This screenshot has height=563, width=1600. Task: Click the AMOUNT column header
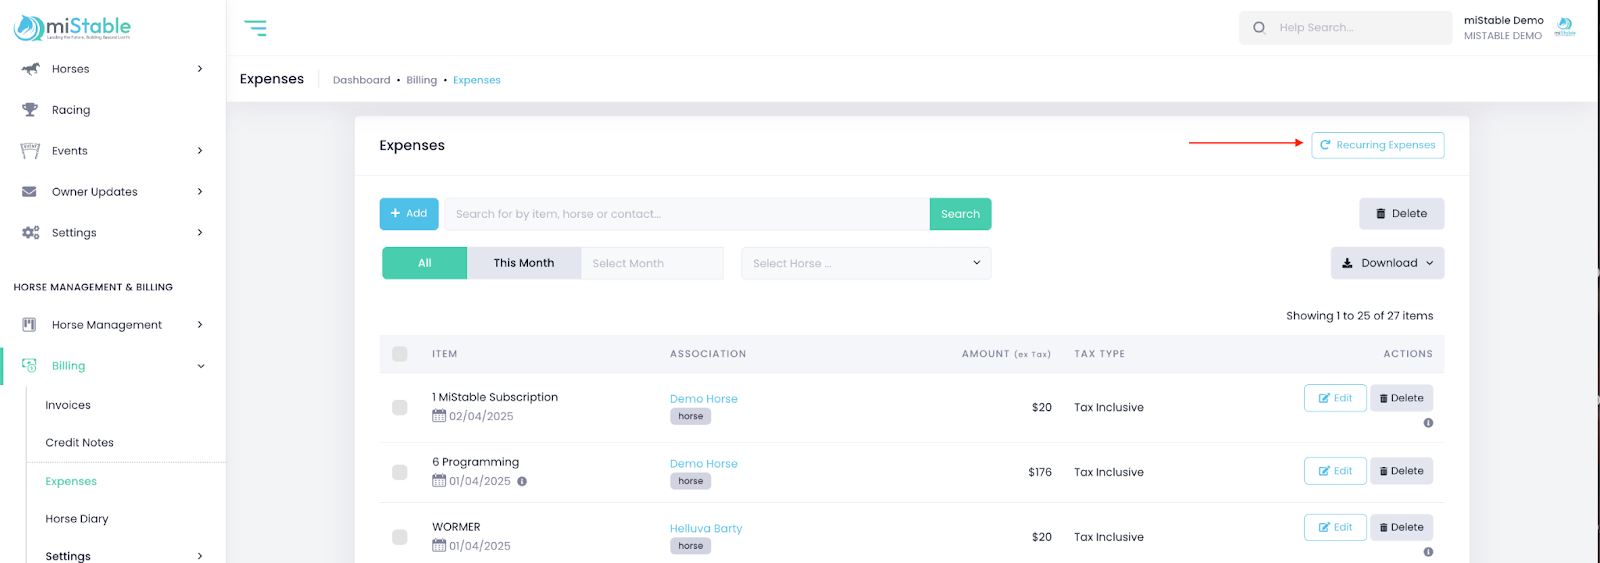(1006, 354)
